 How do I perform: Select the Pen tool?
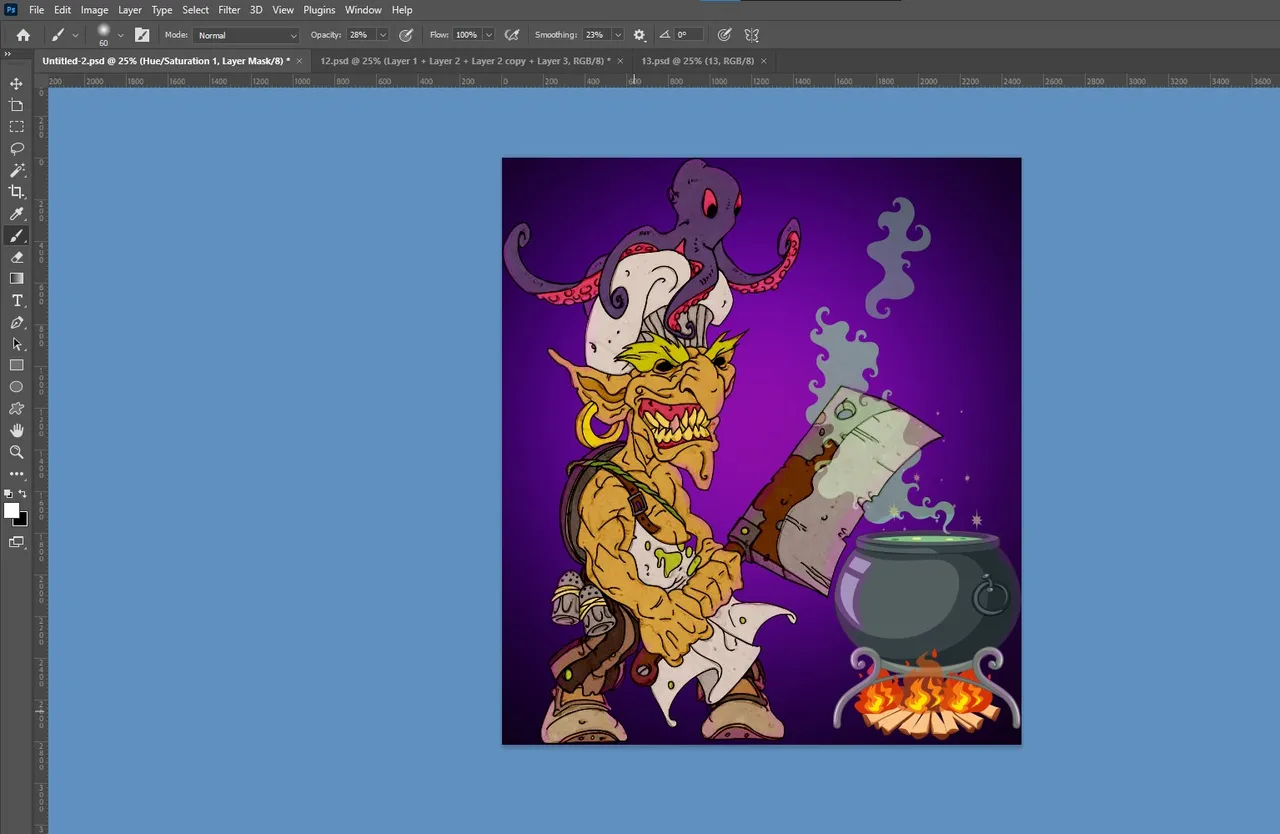pyautogui.click(x=16, y=323)
